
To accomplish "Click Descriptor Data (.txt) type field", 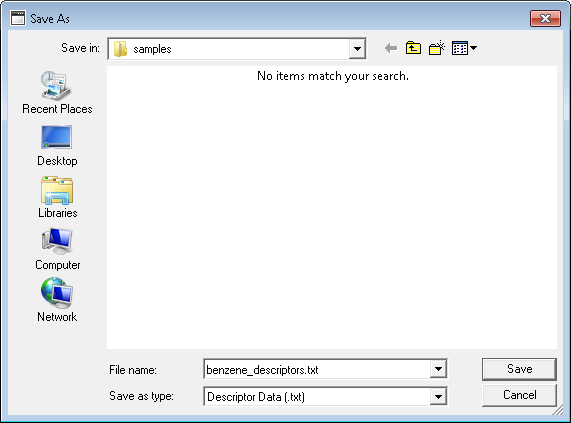I will coord(317,396).
